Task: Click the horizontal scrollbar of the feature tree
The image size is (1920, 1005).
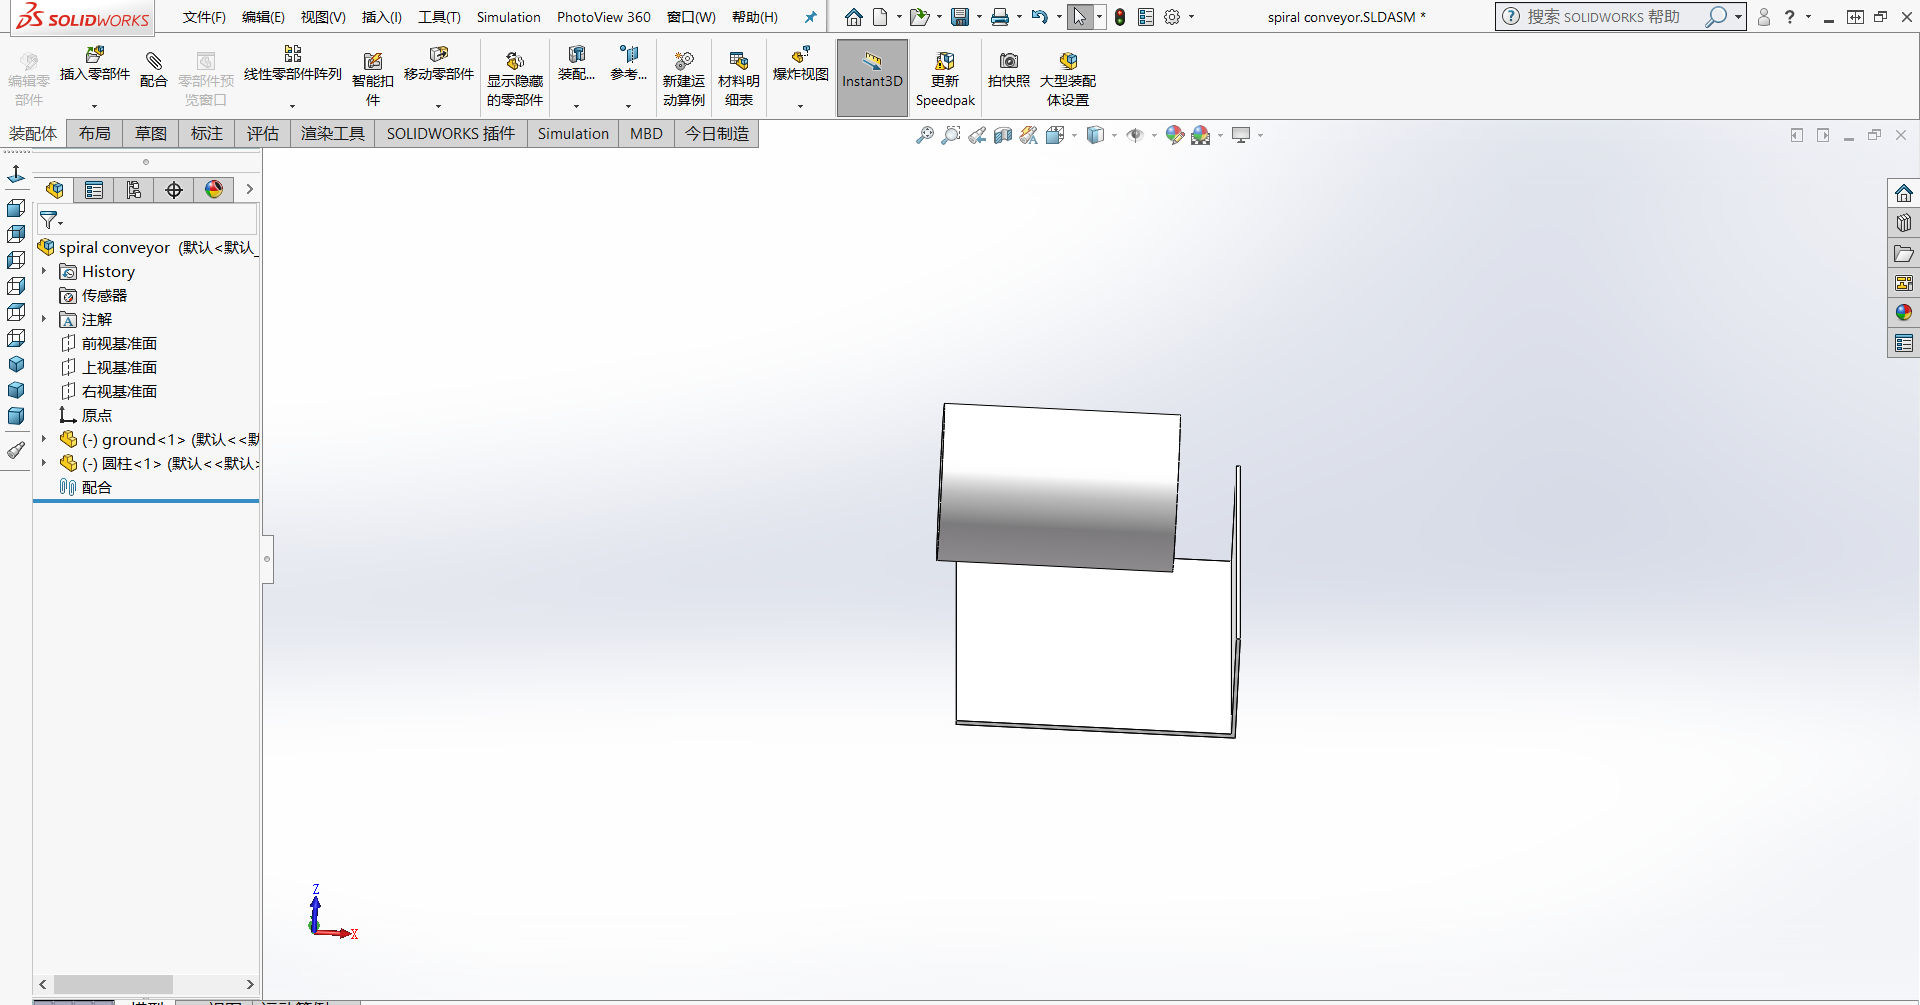Action: click(x=113, y=985)
